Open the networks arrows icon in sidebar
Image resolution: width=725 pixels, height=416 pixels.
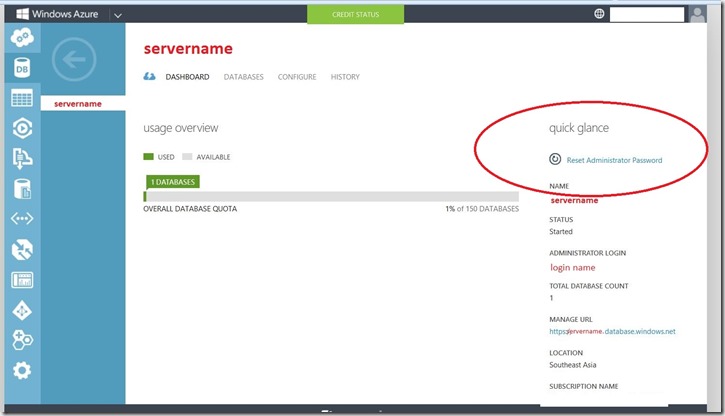pyautogui.click(x=21, y=219)
